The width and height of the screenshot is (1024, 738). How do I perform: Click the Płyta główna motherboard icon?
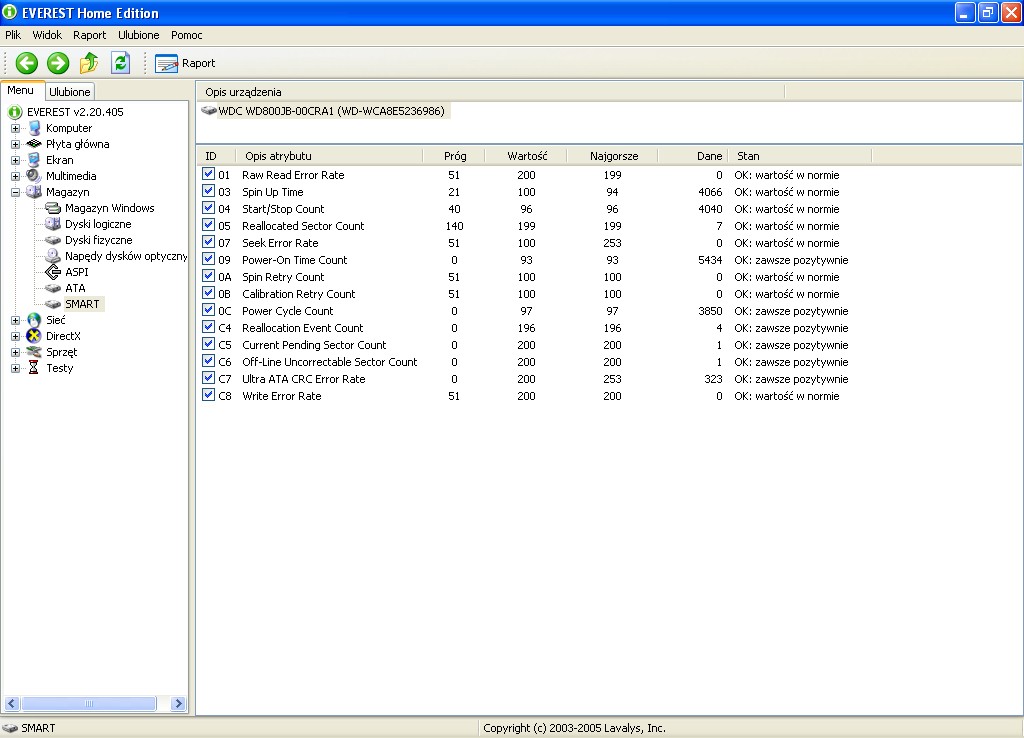[34, 144]
